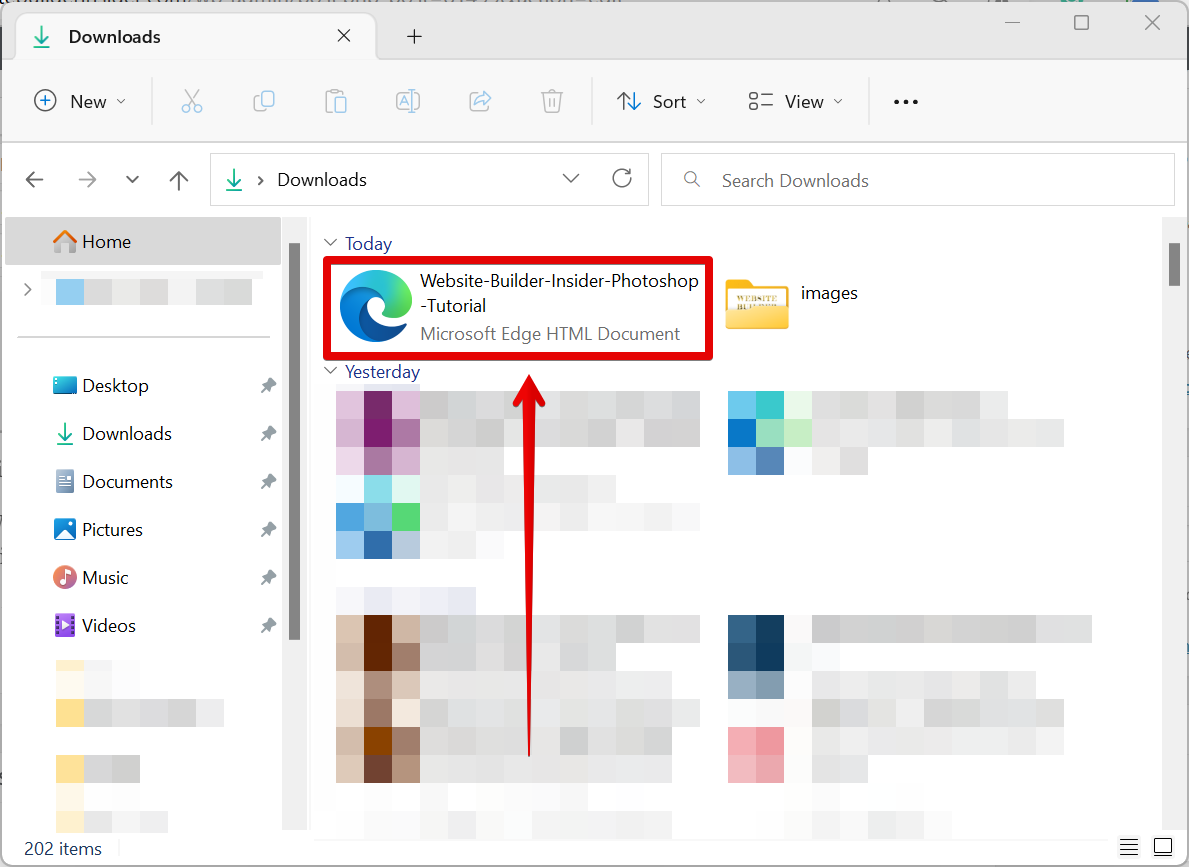Viewport: 1189px width, 867px height.
Task: Click the Copy icon in toolbar
Action: [x=264, y=101]
